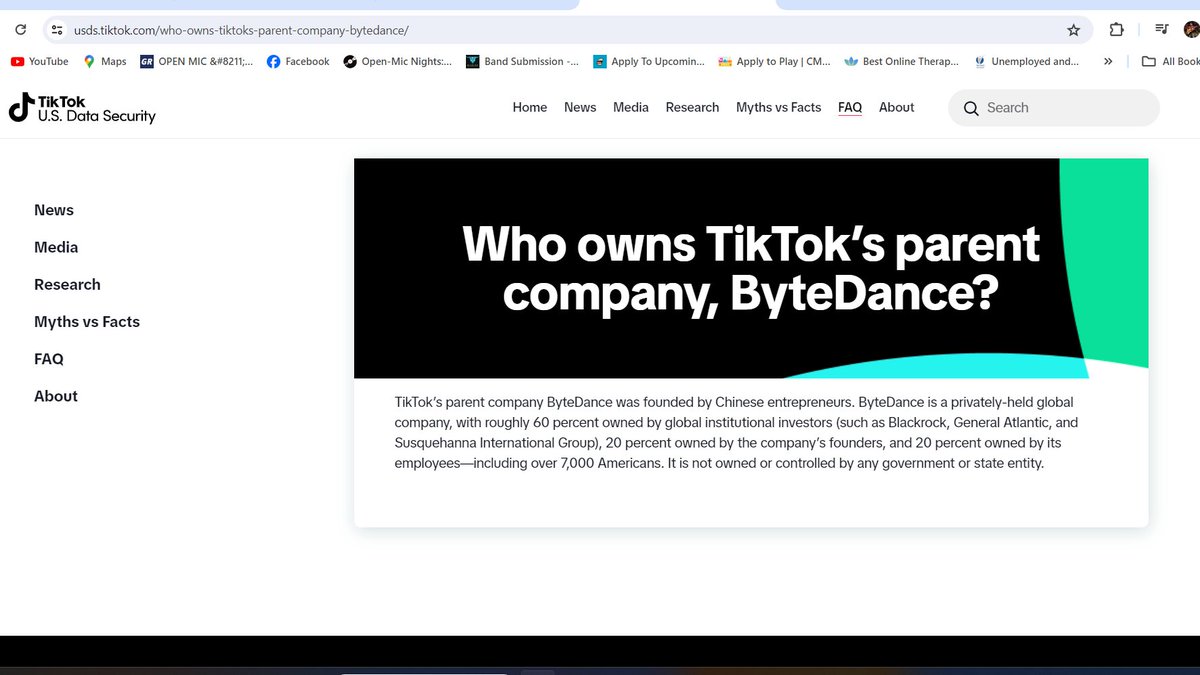Show more bookmarks with the chevron
The width and height of the screenshot is (1200, 675).
tap(1108, 61)
